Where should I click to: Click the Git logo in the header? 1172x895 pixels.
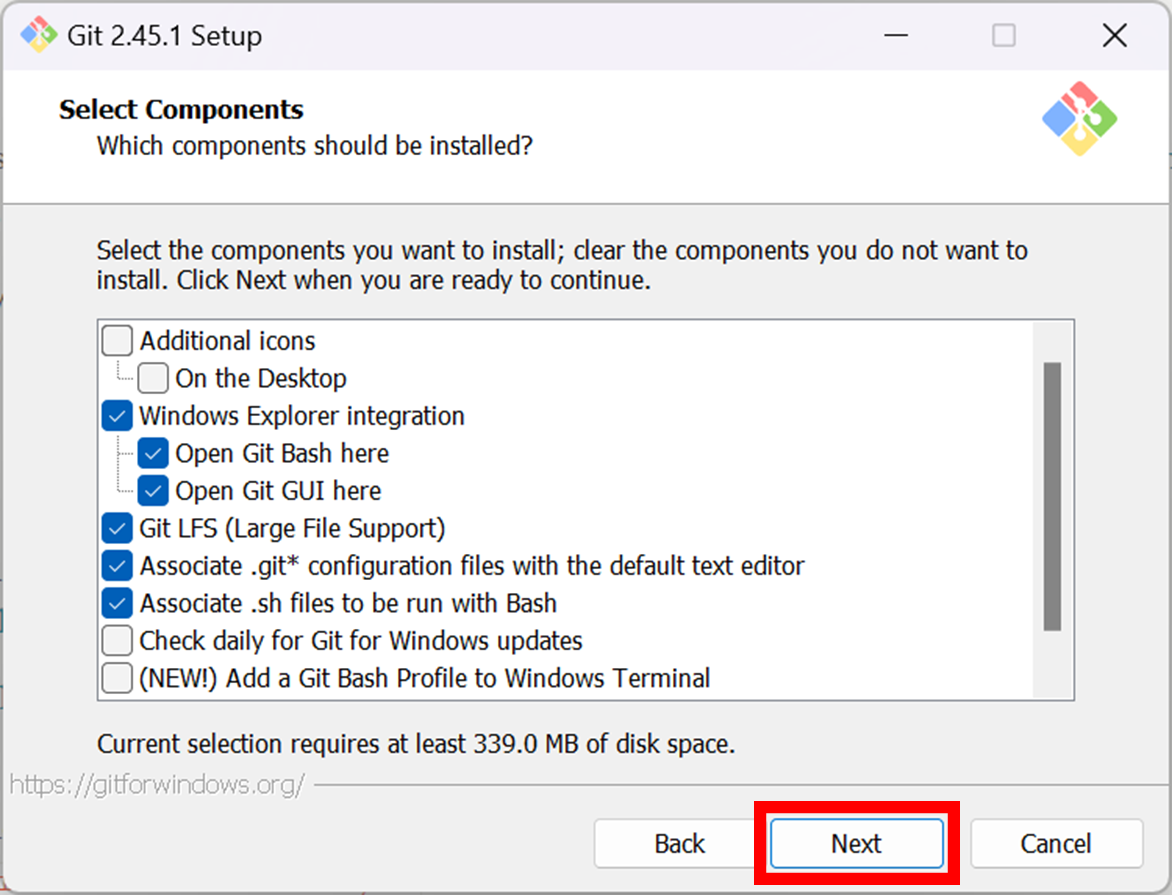click(1079, 119)
